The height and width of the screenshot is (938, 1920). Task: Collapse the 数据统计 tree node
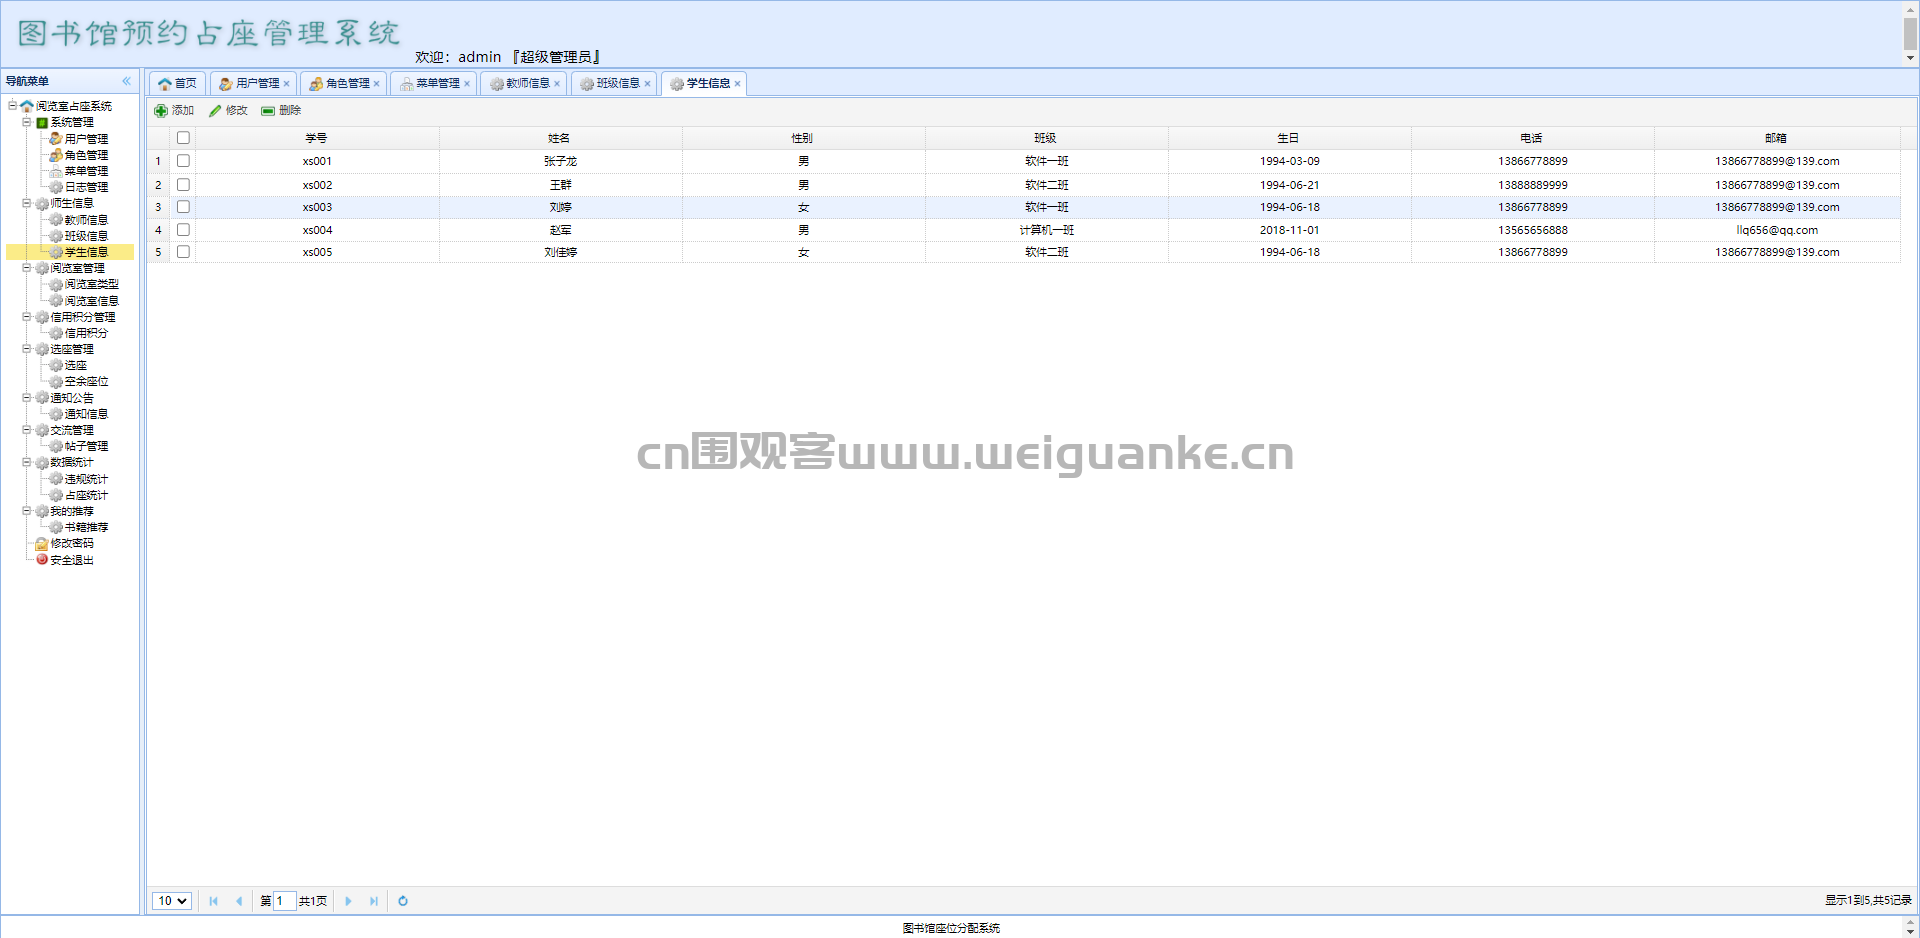(x=27, y=463)
